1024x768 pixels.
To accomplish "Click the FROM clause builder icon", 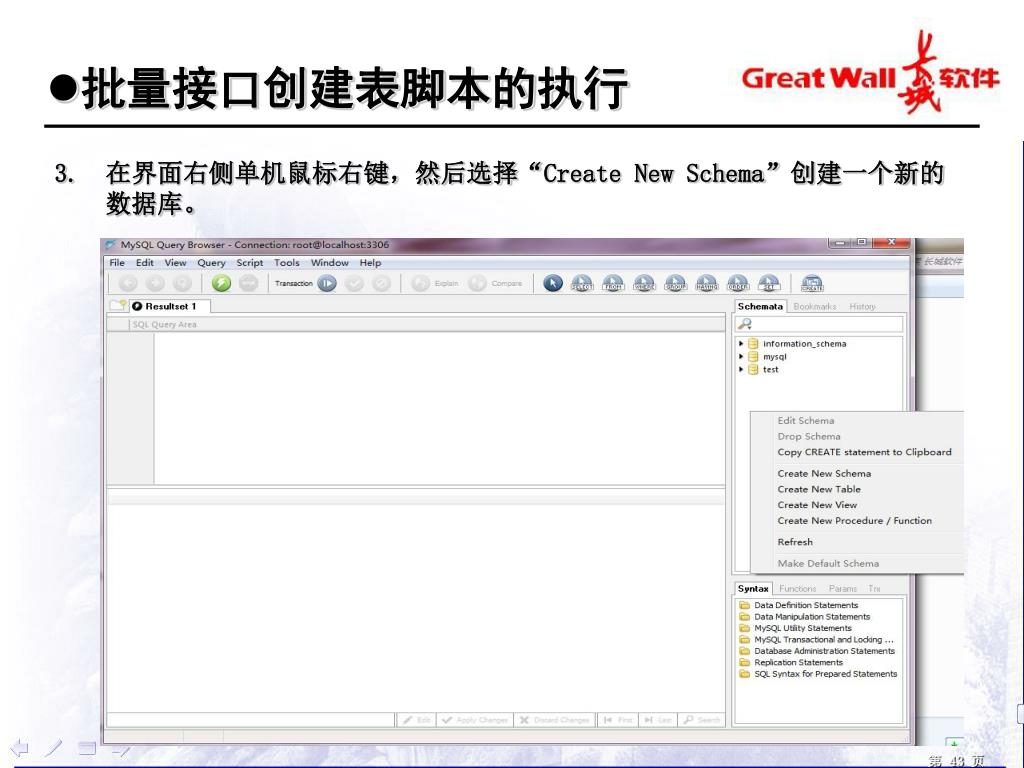I will point(613,283).
